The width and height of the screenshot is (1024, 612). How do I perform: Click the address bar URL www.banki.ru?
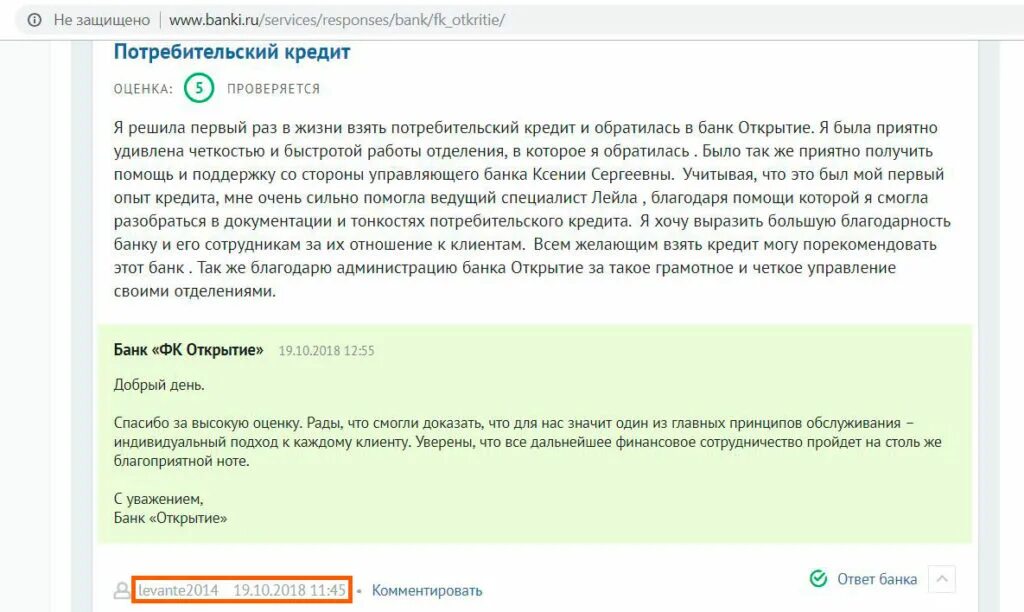click(x=336, y=20)
